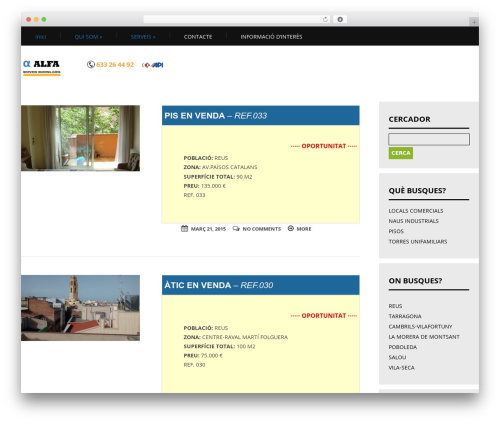
Task: Click SUPERFÍCIE TOTAL: 90 M2 text
Action: pyautogui.click(x=218, y=177)
